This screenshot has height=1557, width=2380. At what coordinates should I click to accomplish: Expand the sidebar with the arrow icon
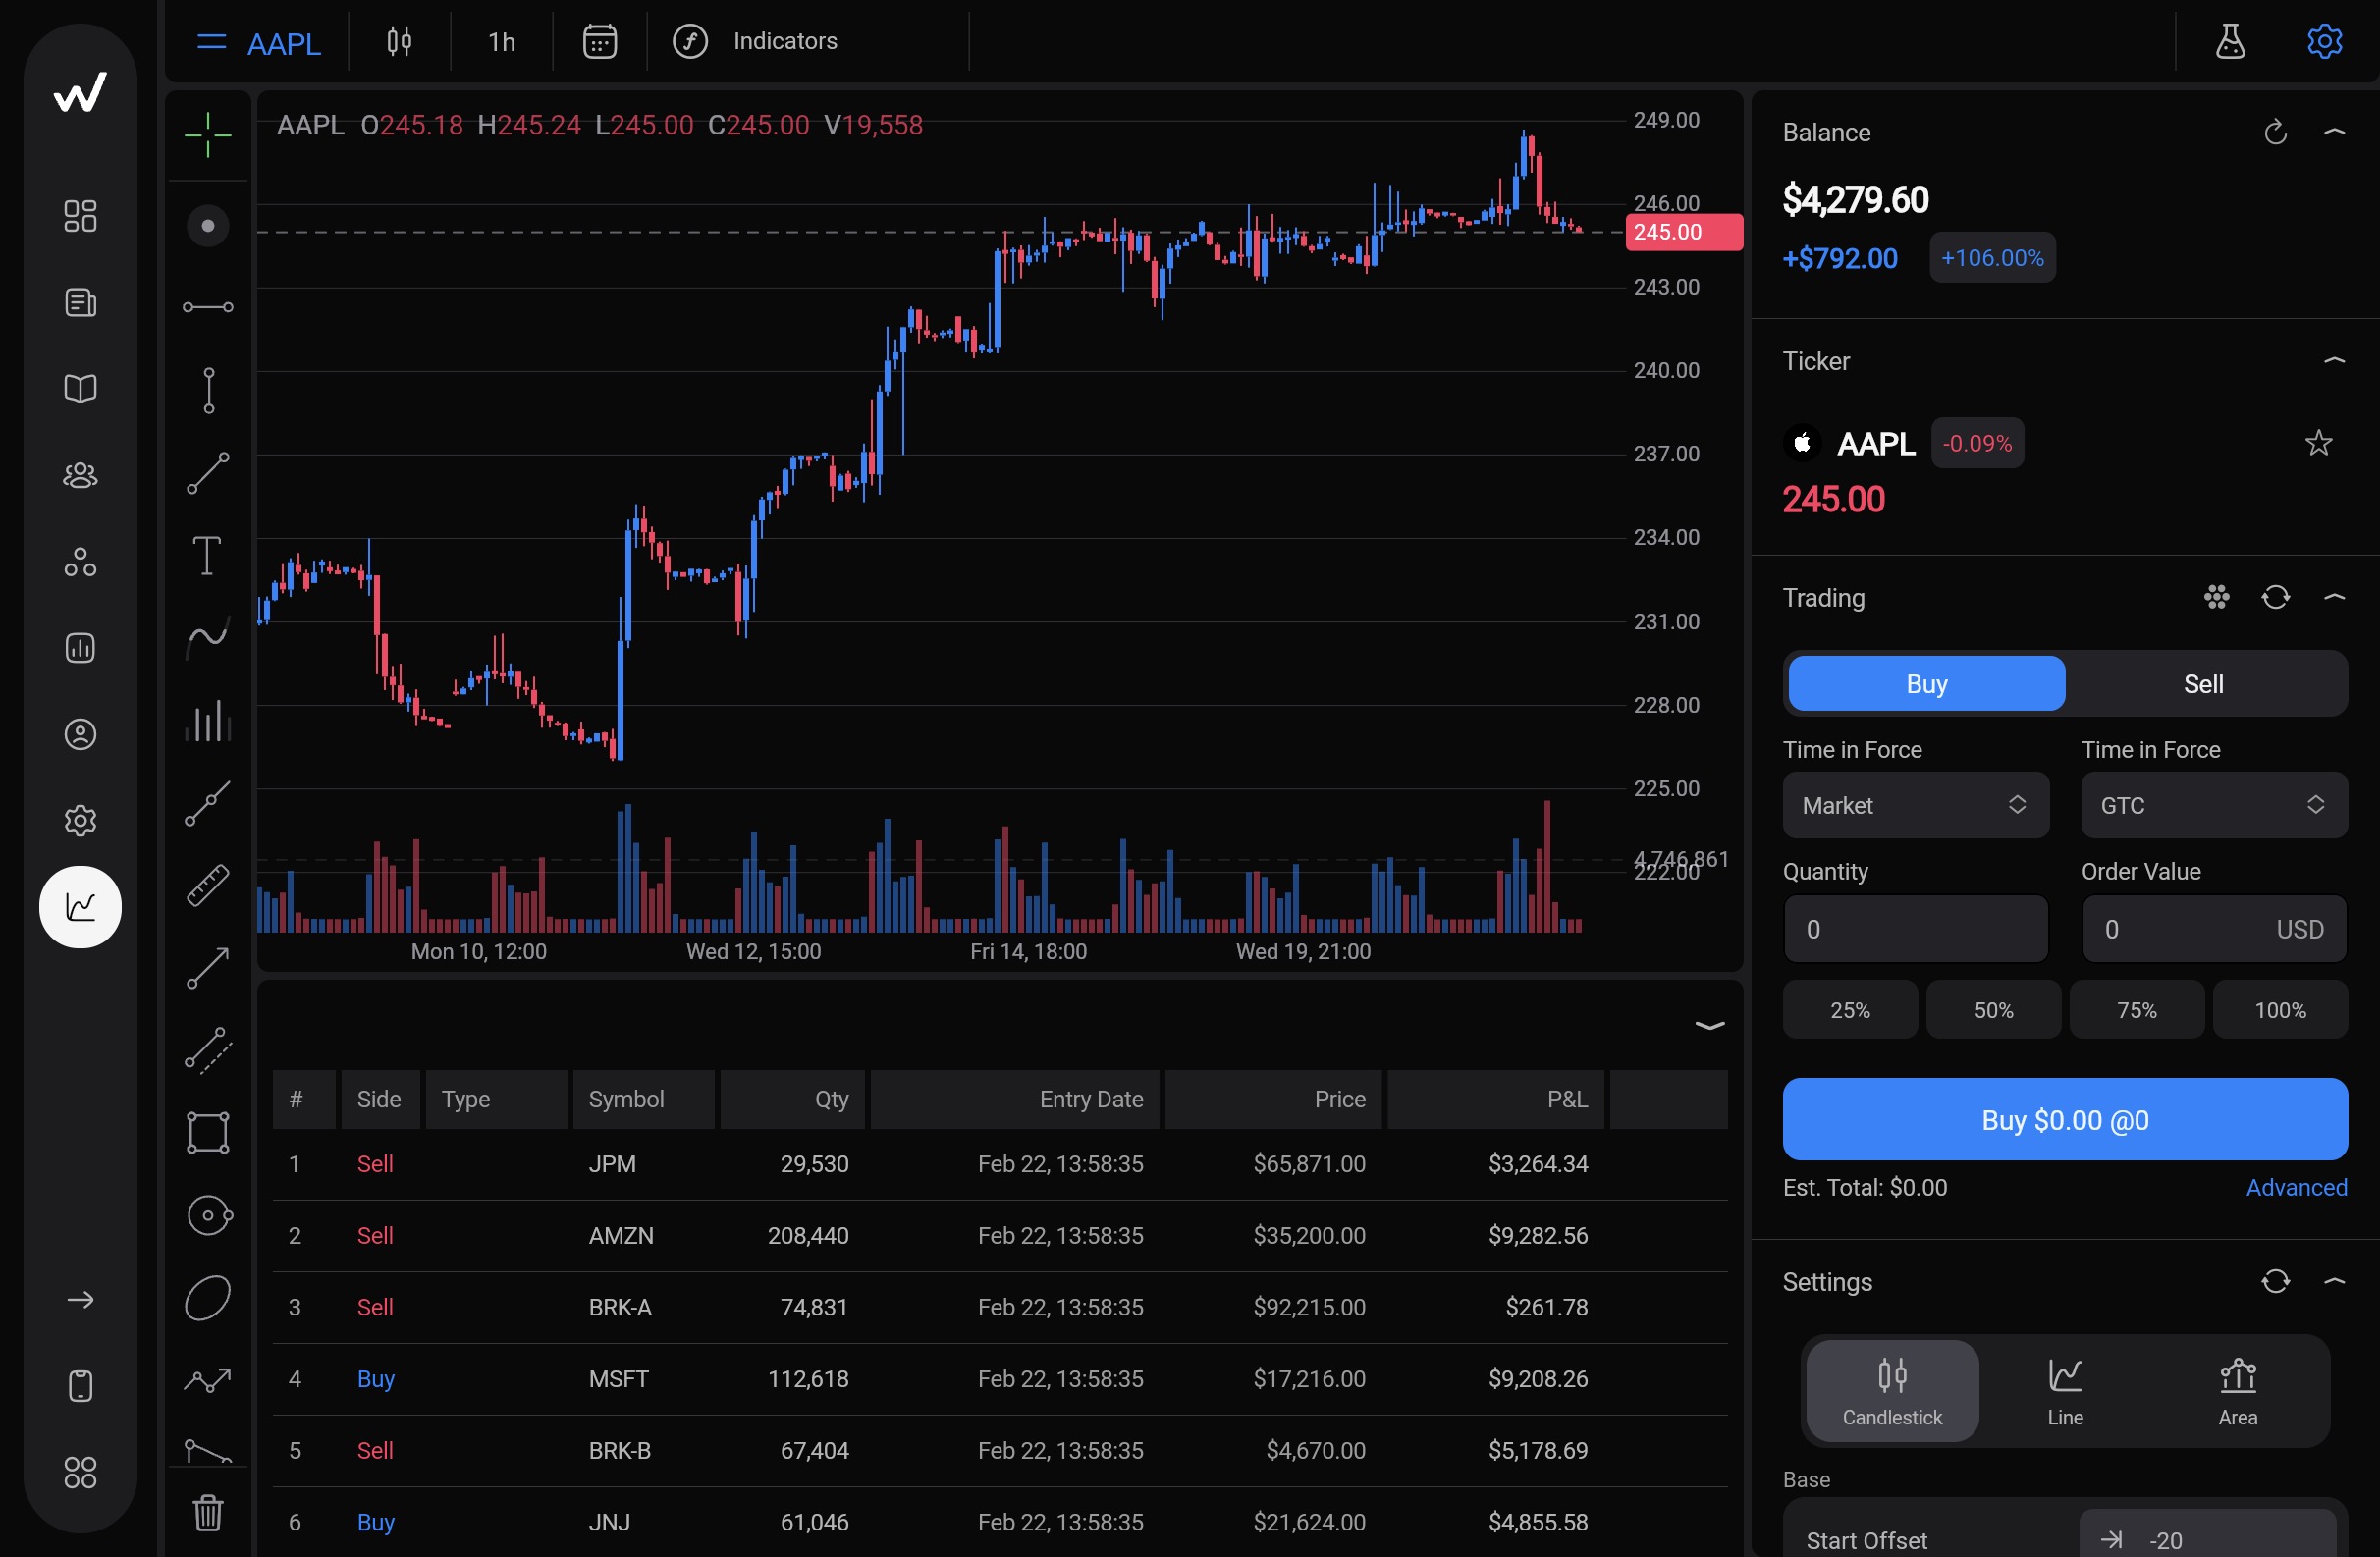80,1299
